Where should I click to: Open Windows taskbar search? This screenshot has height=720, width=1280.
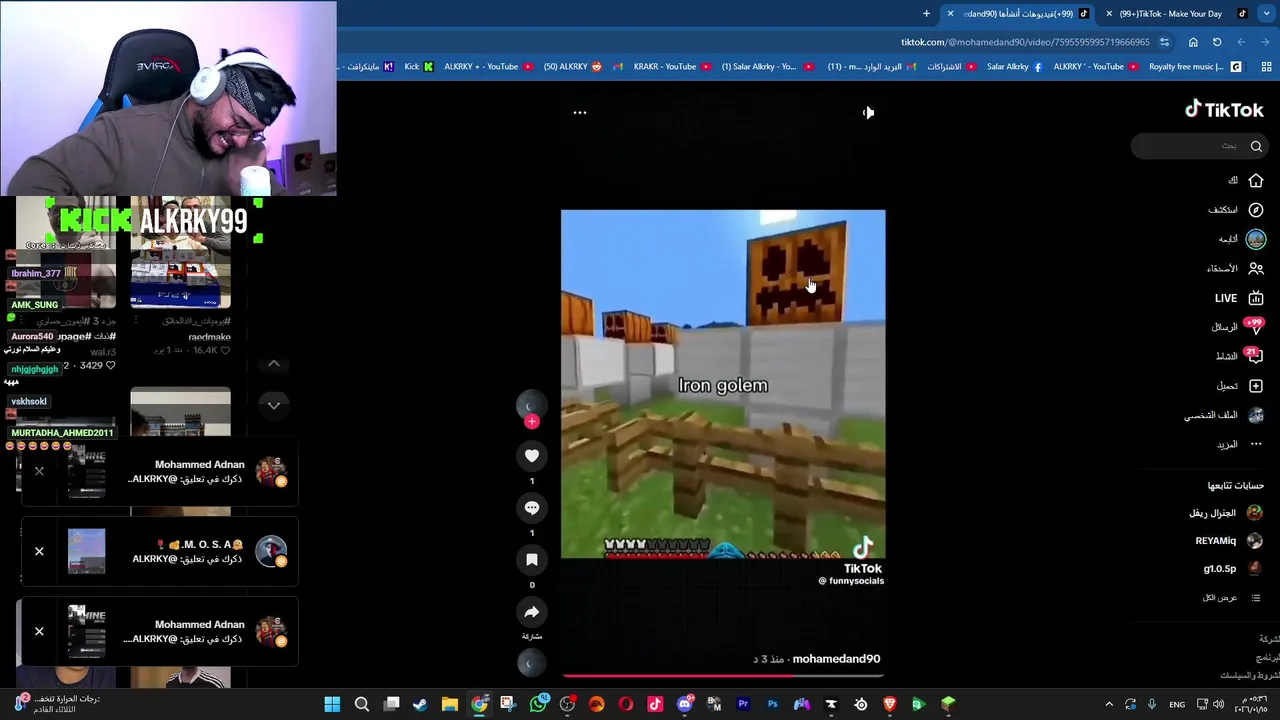tap(362, 705)
